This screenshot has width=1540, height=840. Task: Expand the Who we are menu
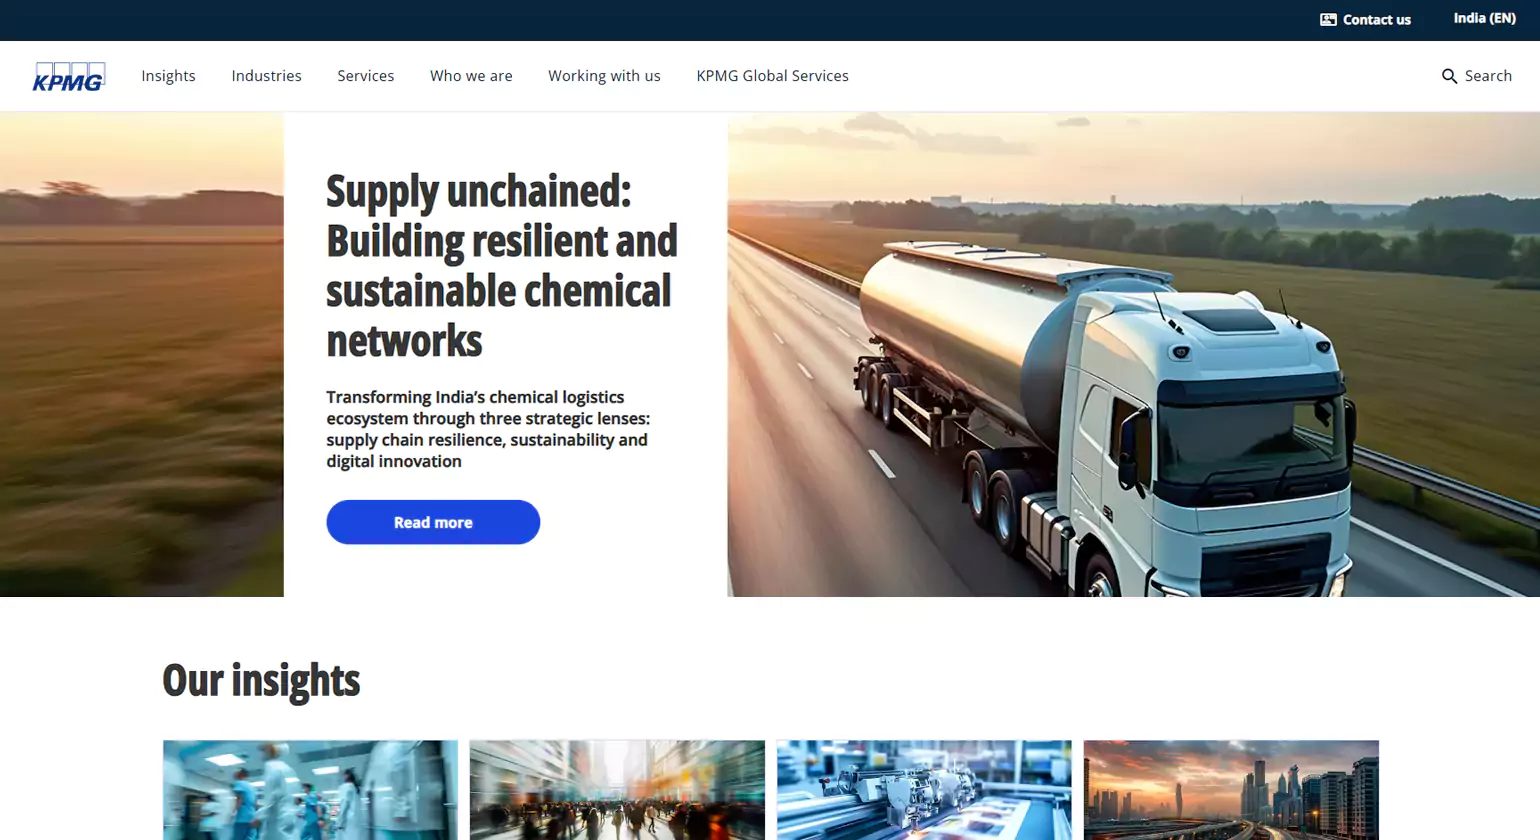471,76
